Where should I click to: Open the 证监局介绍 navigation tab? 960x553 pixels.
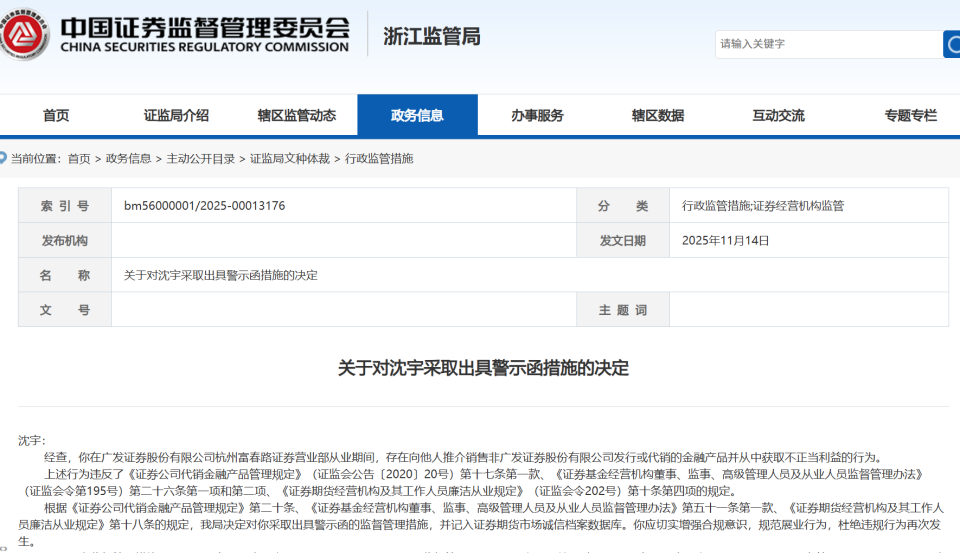point(176,115)
